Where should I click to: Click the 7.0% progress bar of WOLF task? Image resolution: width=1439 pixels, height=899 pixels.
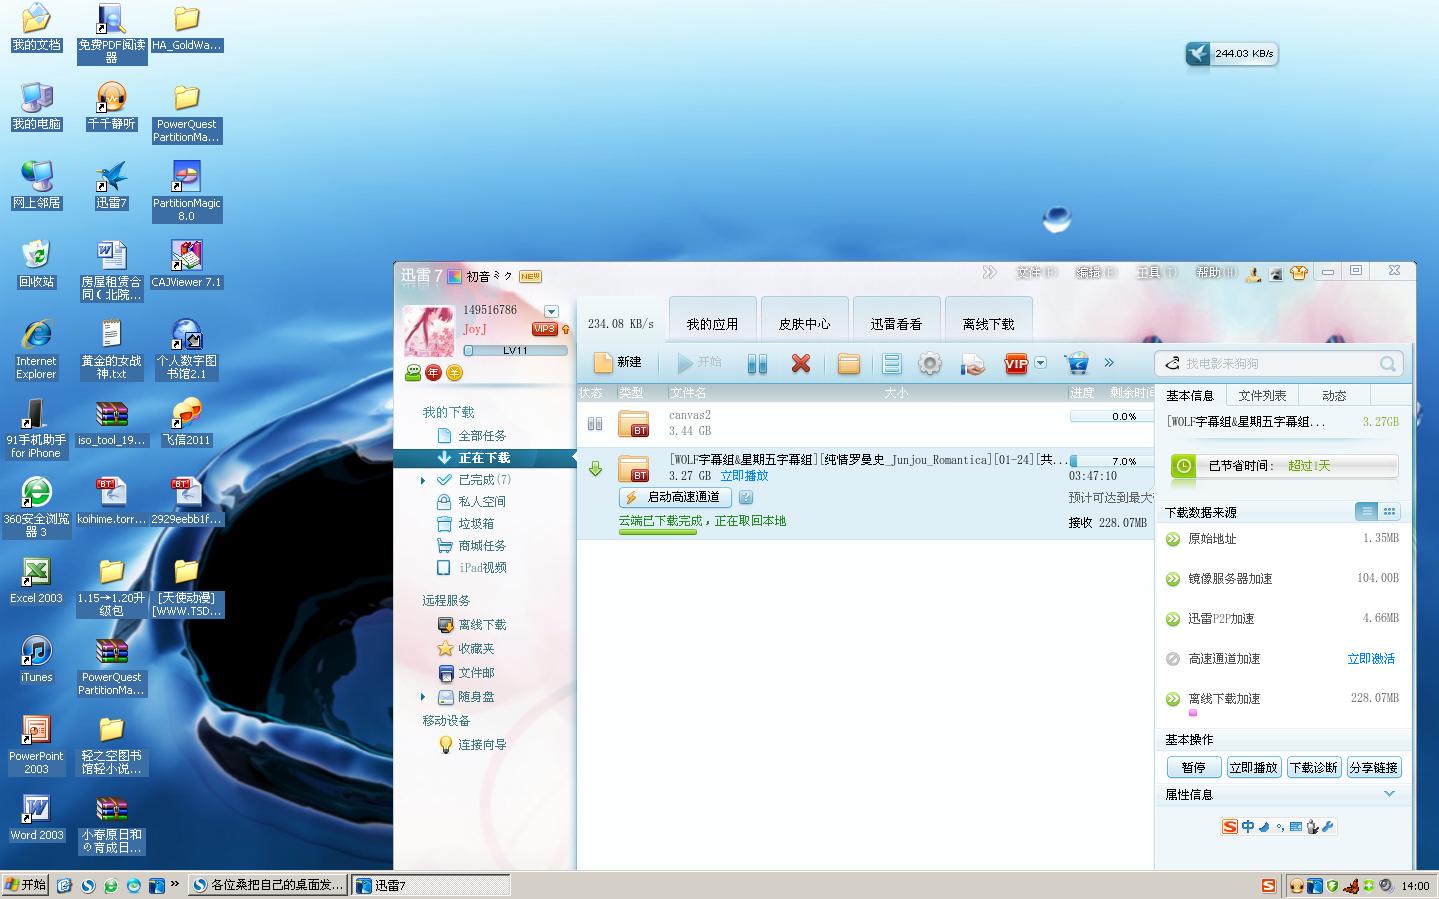tap(1110, 461)
